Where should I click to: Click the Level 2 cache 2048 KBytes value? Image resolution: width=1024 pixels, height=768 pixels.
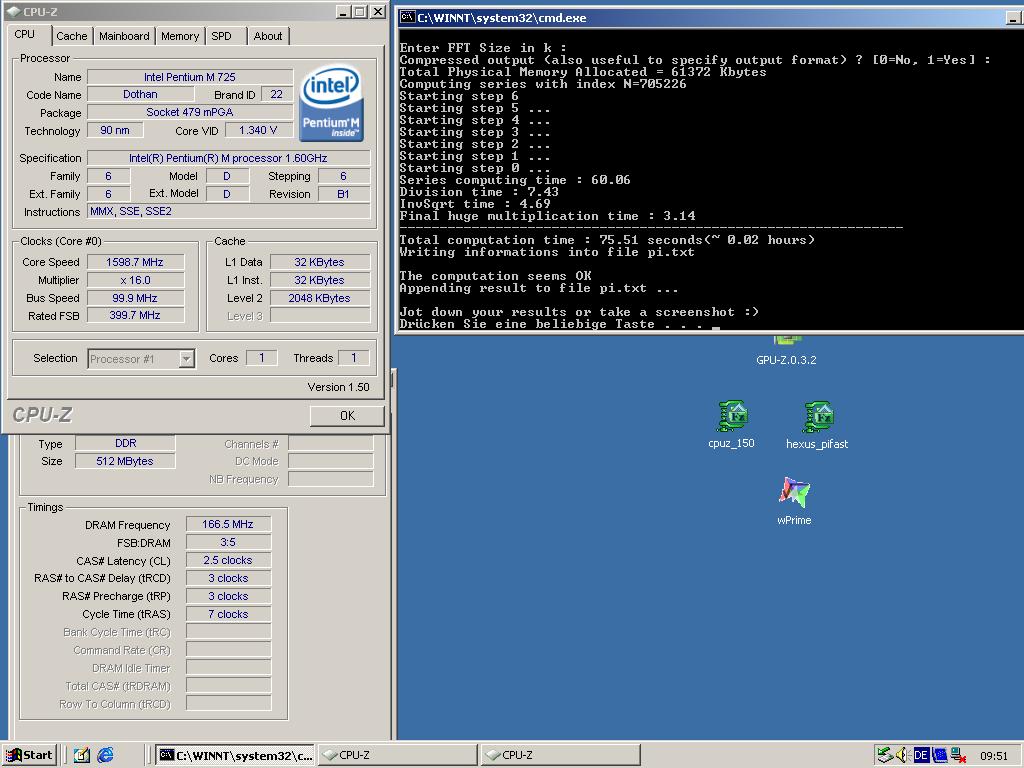[320, 298]
